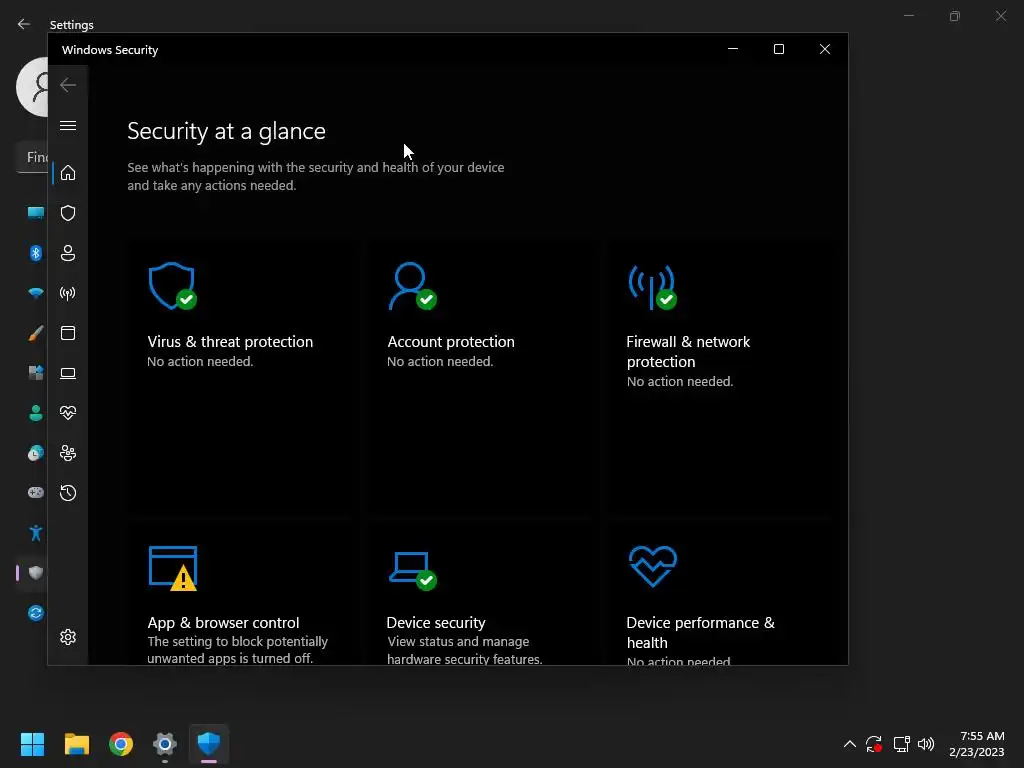Open App & browser control window icon in the sidebar
1024x768 pixels.
click(68, 333)
